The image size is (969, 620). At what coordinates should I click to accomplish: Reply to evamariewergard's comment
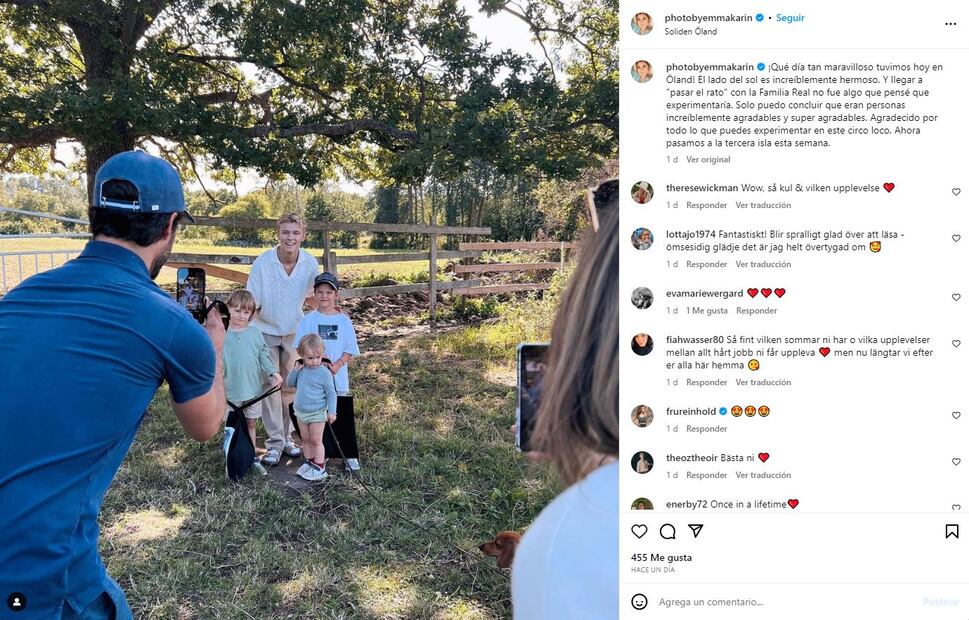(756, 311)
